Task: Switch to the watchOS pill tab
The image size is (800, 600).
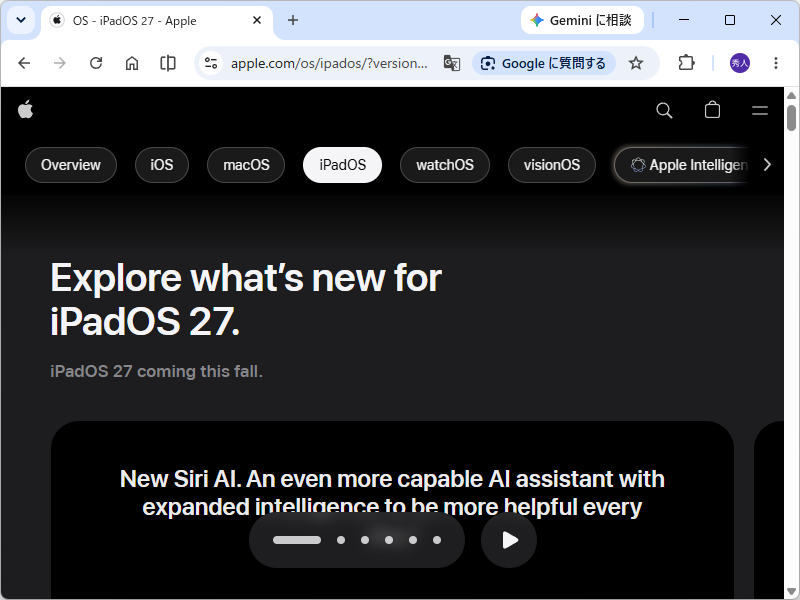Action: pyautogui.click(x=445, y=165)
